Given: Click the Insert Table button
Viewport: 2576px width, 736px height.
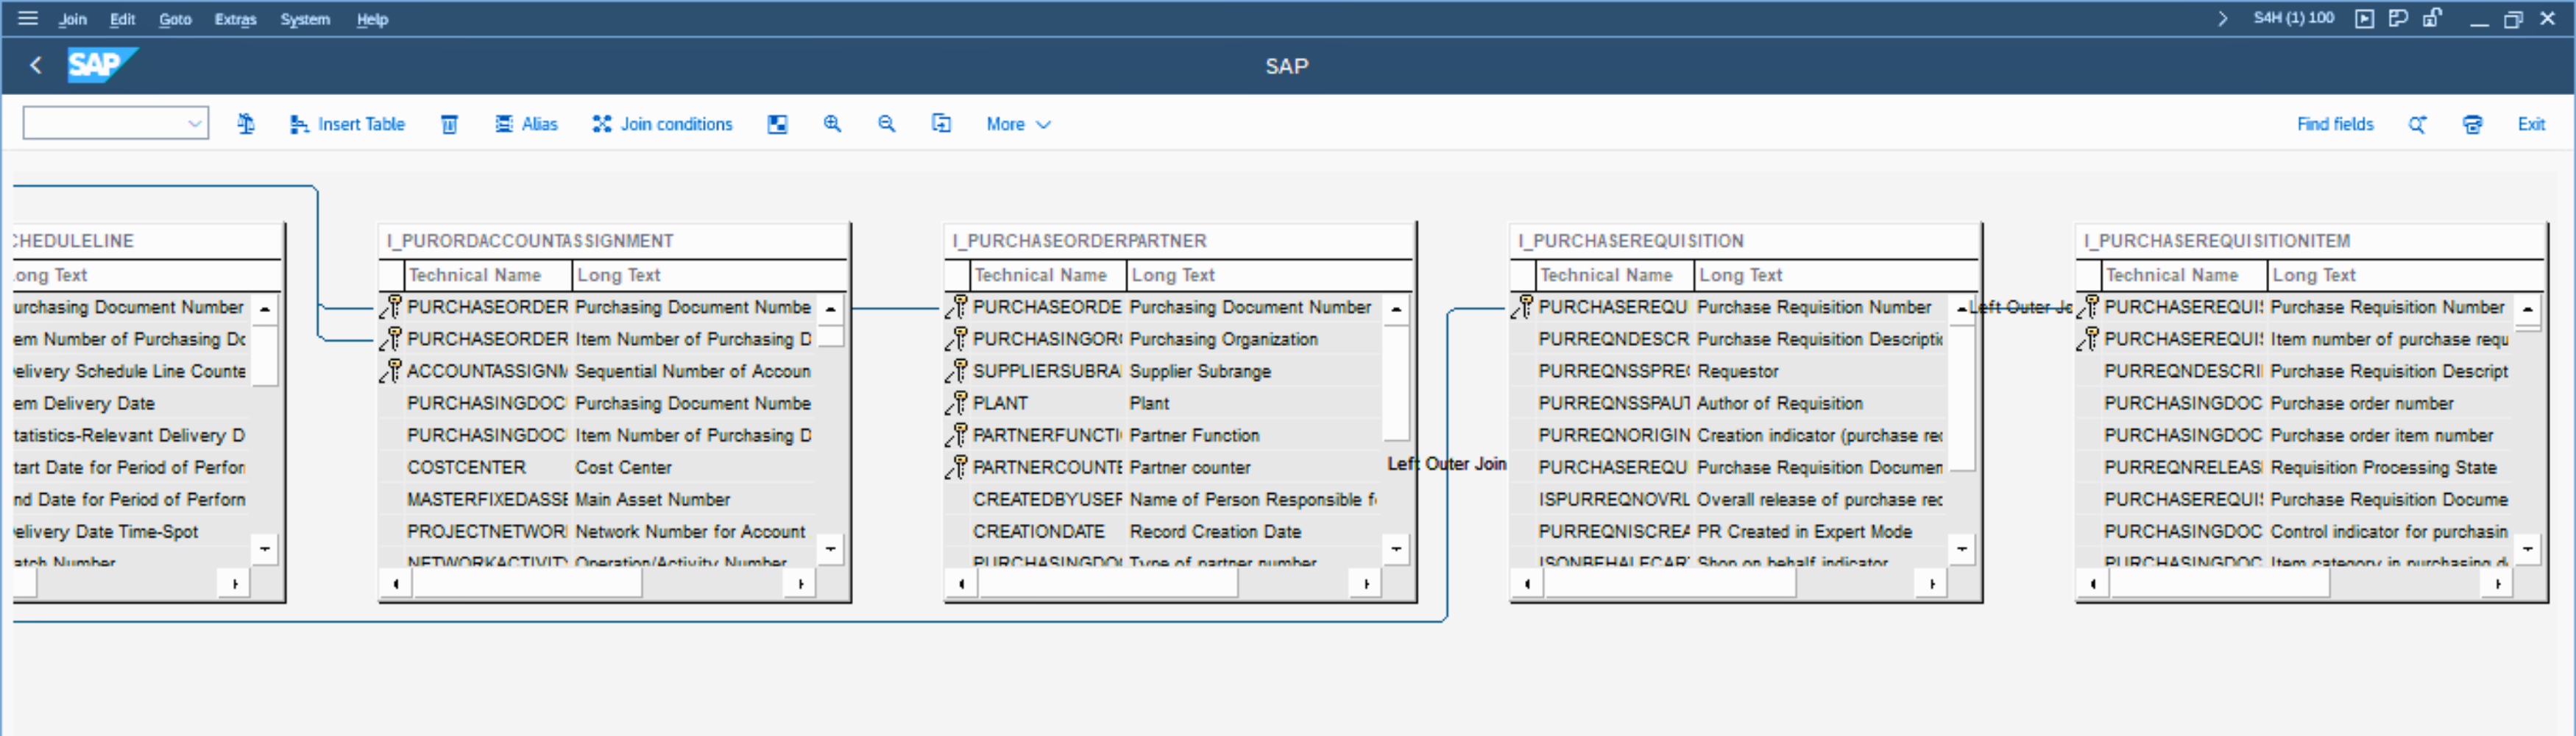Looking at the screenshot, I should tap(348, 124).
